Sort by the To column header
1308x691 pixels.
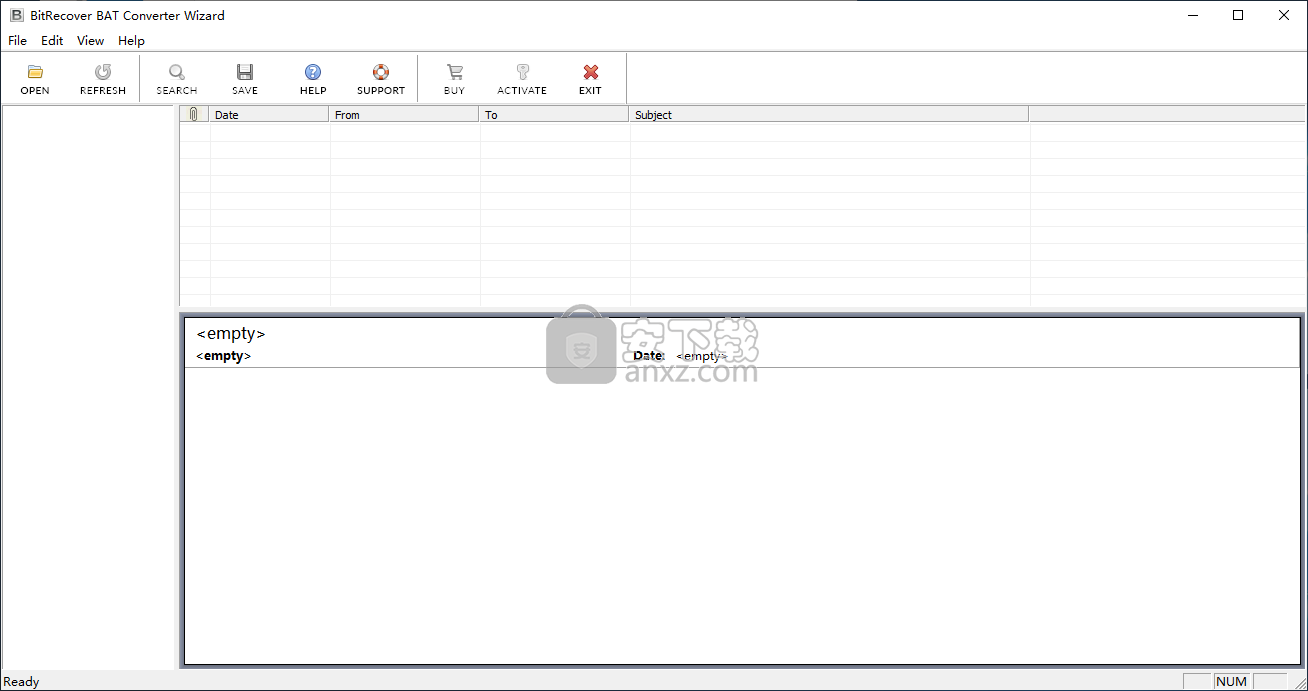point(554,114)
